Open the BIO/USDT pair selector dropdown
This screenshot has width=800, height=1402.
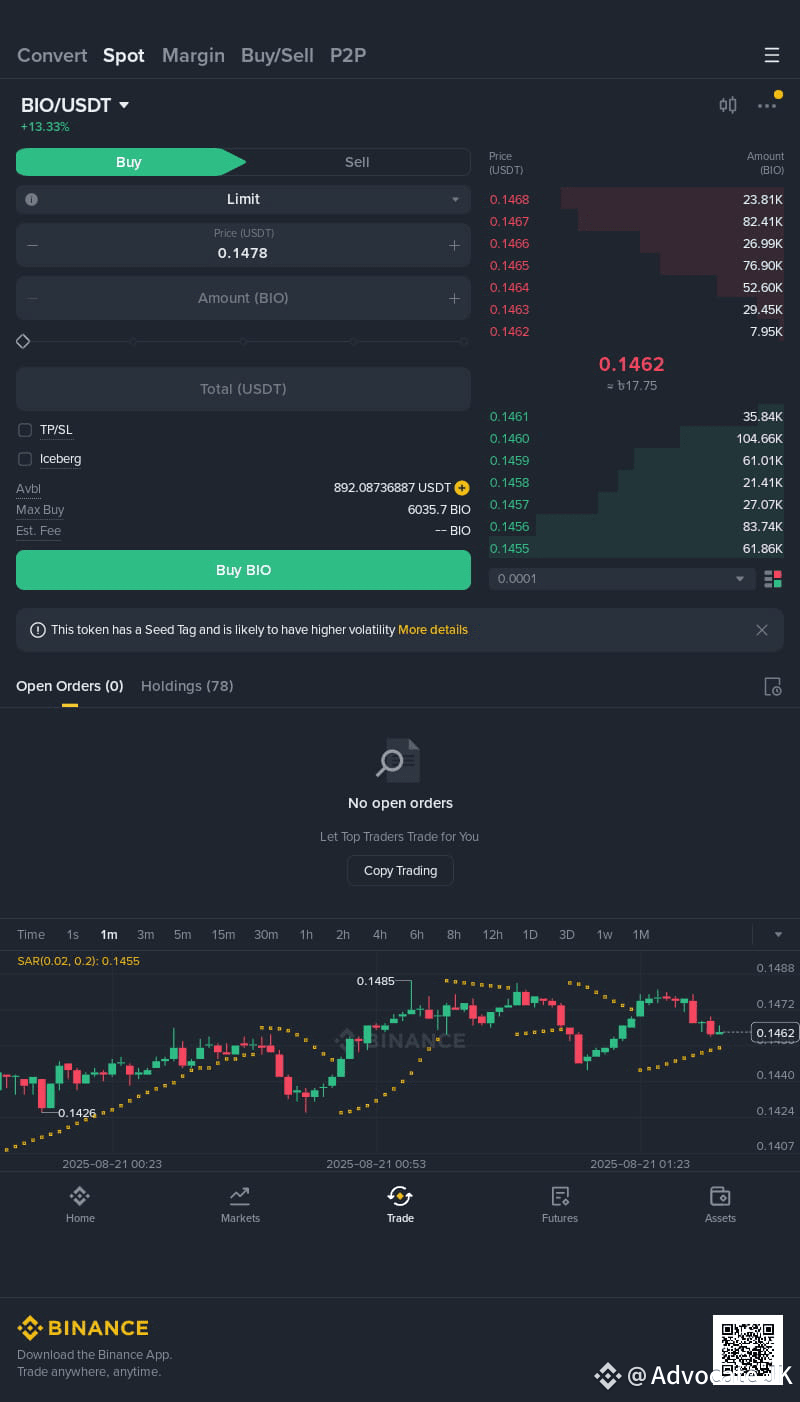coord(76,105)
